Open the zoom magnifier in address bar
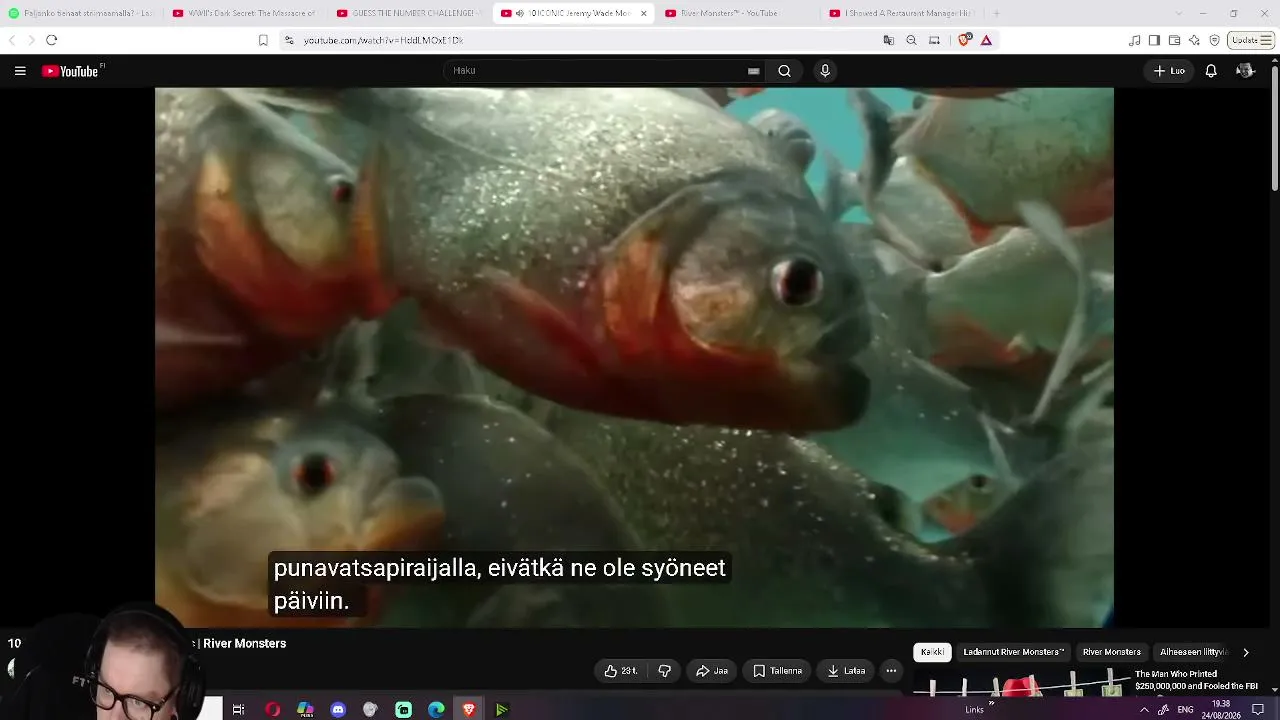This screenshot has width=1280, height=720. 911,40
